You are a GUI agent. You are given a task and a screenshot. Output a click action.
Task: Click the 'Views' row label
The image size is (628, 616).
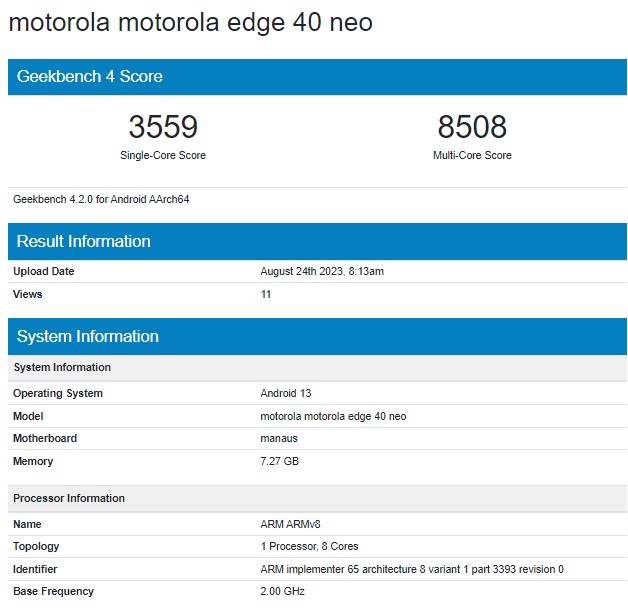point(28,294)
